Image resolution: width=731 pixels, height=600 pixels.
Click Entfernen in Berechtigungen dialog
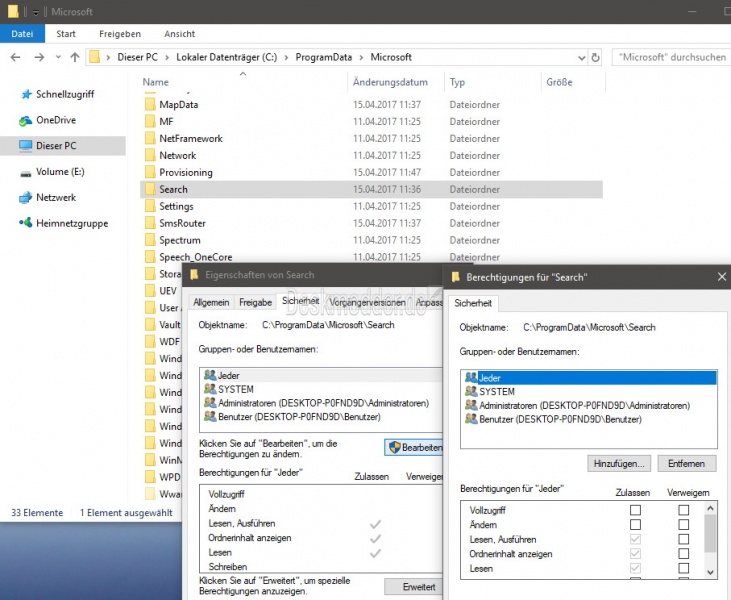[x=686, y=464]
